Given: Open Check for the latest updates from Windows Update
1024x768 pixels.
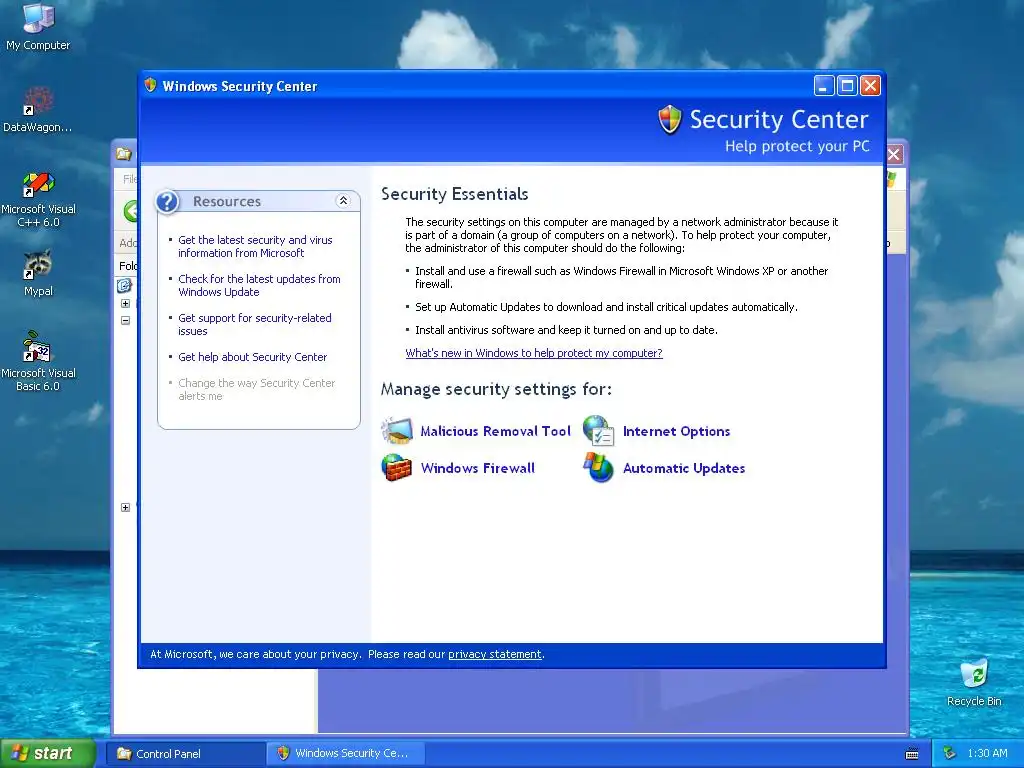Looking at the screenshot, I should point(259,285).
